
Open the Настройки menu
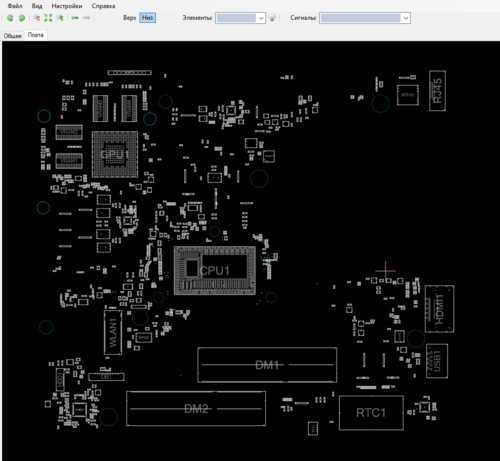tap(67, 6)
